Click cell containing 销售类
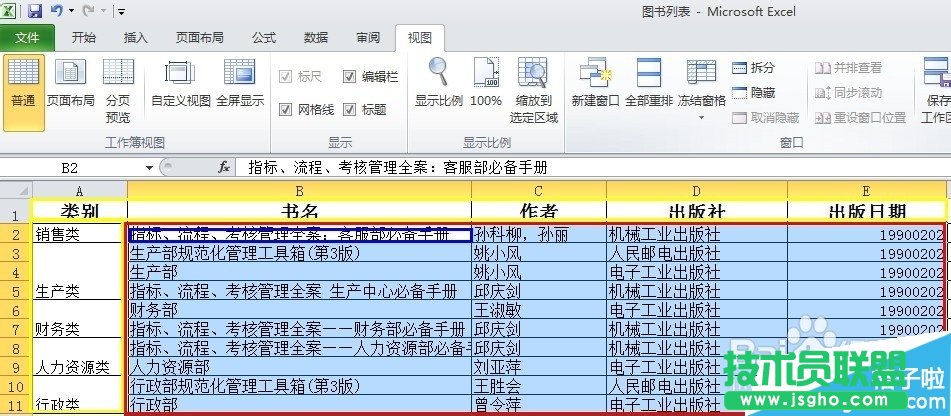Image resolution: width=951 pixels, height=416 pixels. tap(79, 234)
